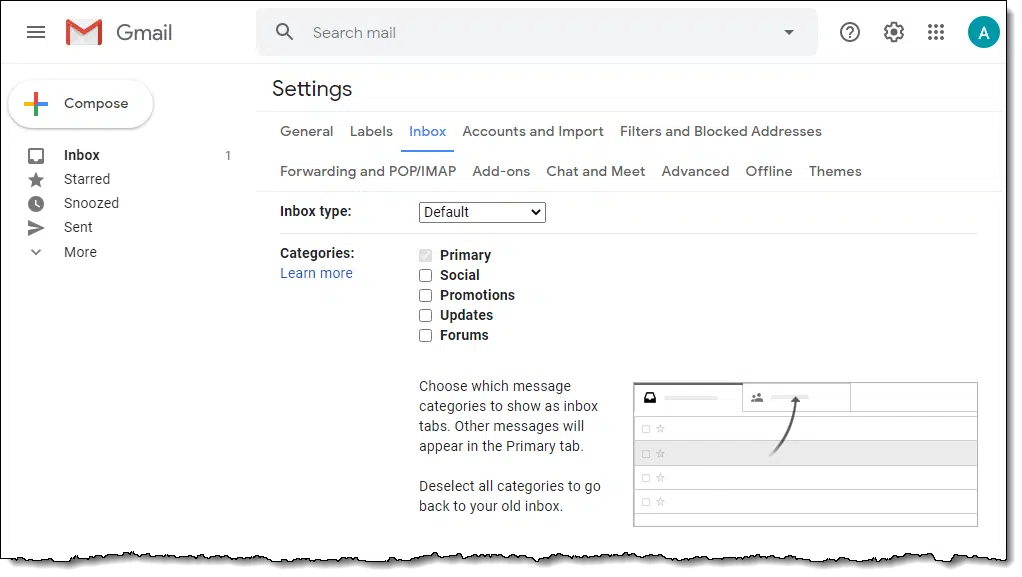
Task: Show search options dropdown arrow
Action: coord(789,32)
